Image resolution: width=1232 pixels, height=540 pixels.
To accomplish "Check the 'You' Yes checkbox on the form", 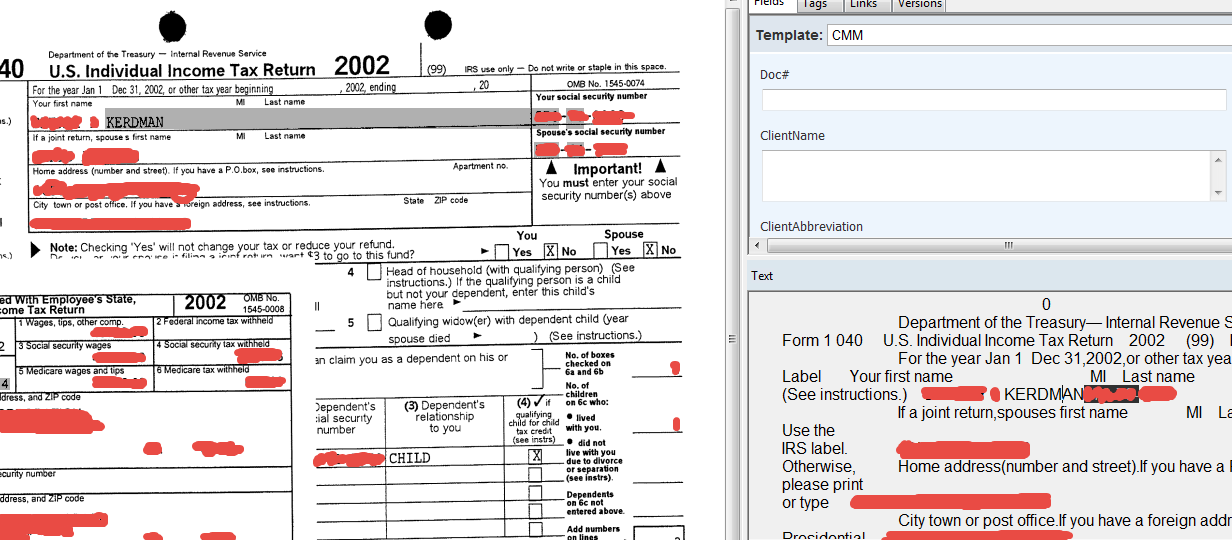I will (502, 250).
